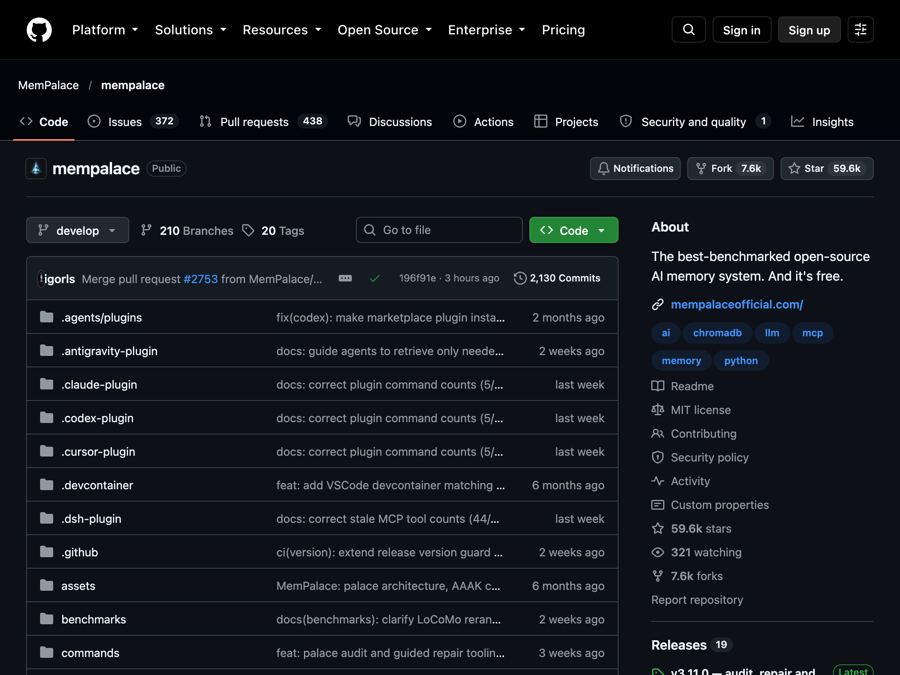900x675 pixels.
Task: Switch to the Pull requests tab
Action: (x=263, y=122)
